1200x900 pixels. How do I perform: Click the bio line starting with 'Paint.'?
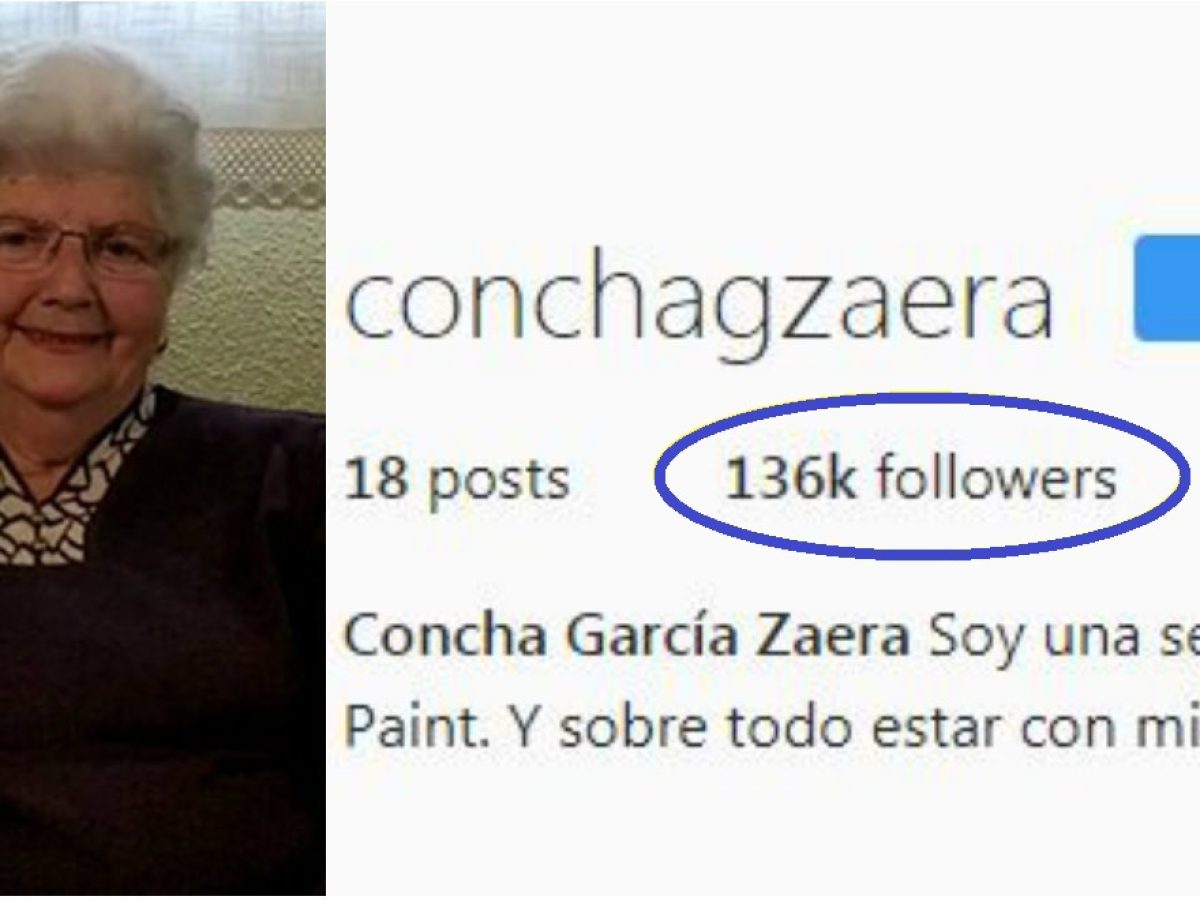point(771,727)
